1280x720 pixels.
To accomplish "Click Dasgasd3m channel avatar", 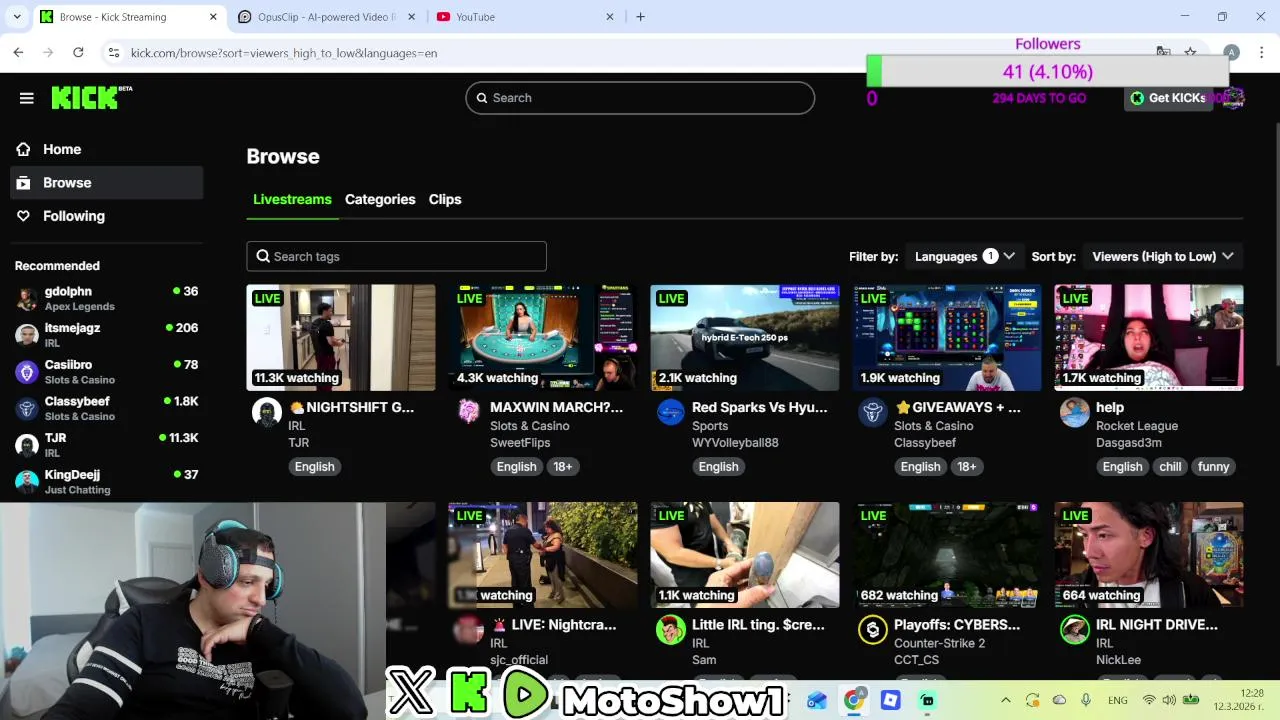I will pyautogui.click(x=1075, y=412).
